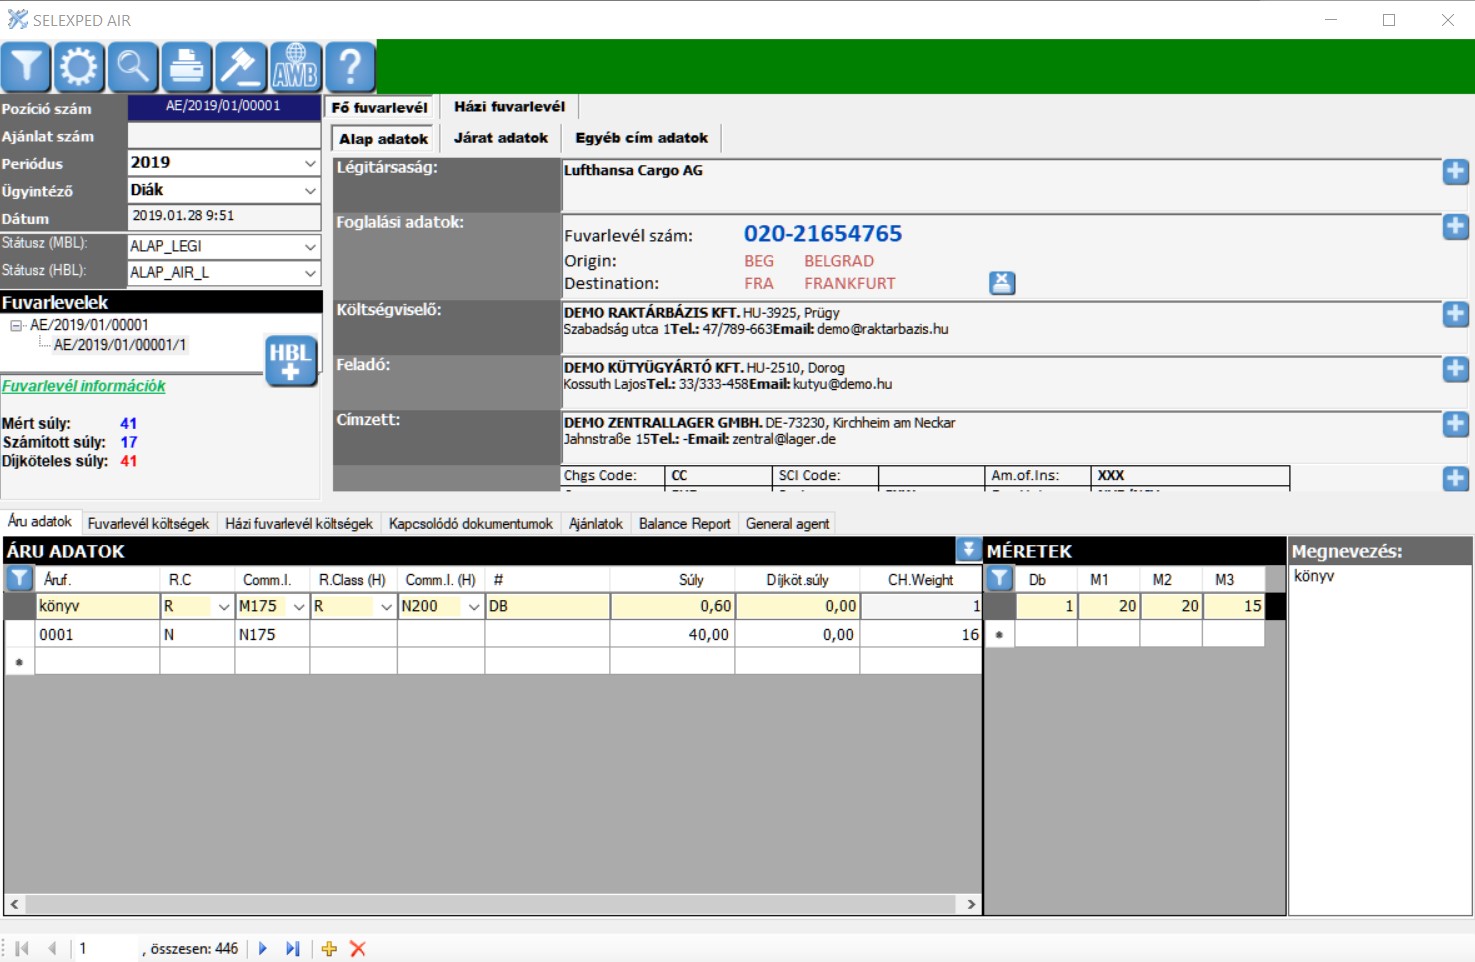Open the Ügyintéző dropdown showing Diák

310,190
